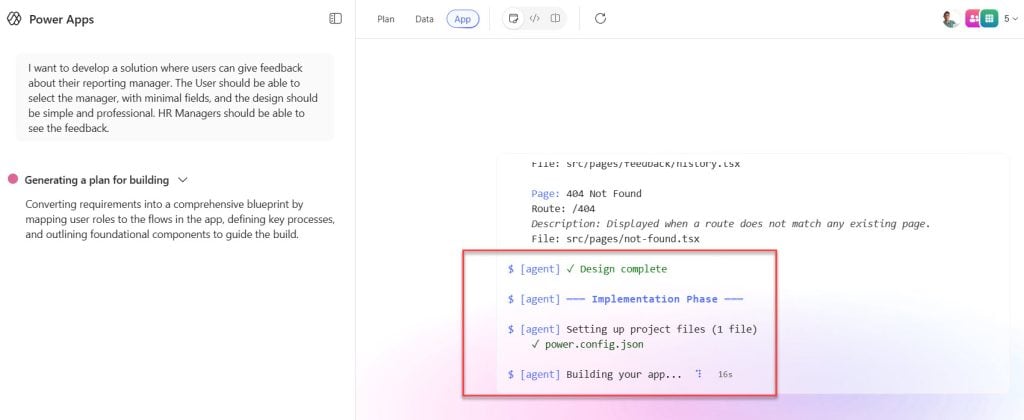1024x420 pixels.
Task: Click the Design complete log line
Action: click(587, 268)
